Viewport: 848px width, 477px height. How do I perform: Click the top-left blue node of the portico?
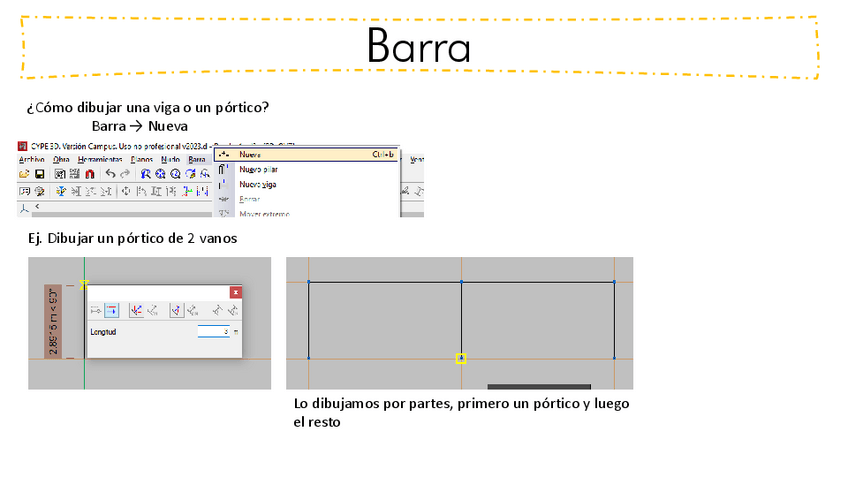pyautogui.click(x=308, y=282)
